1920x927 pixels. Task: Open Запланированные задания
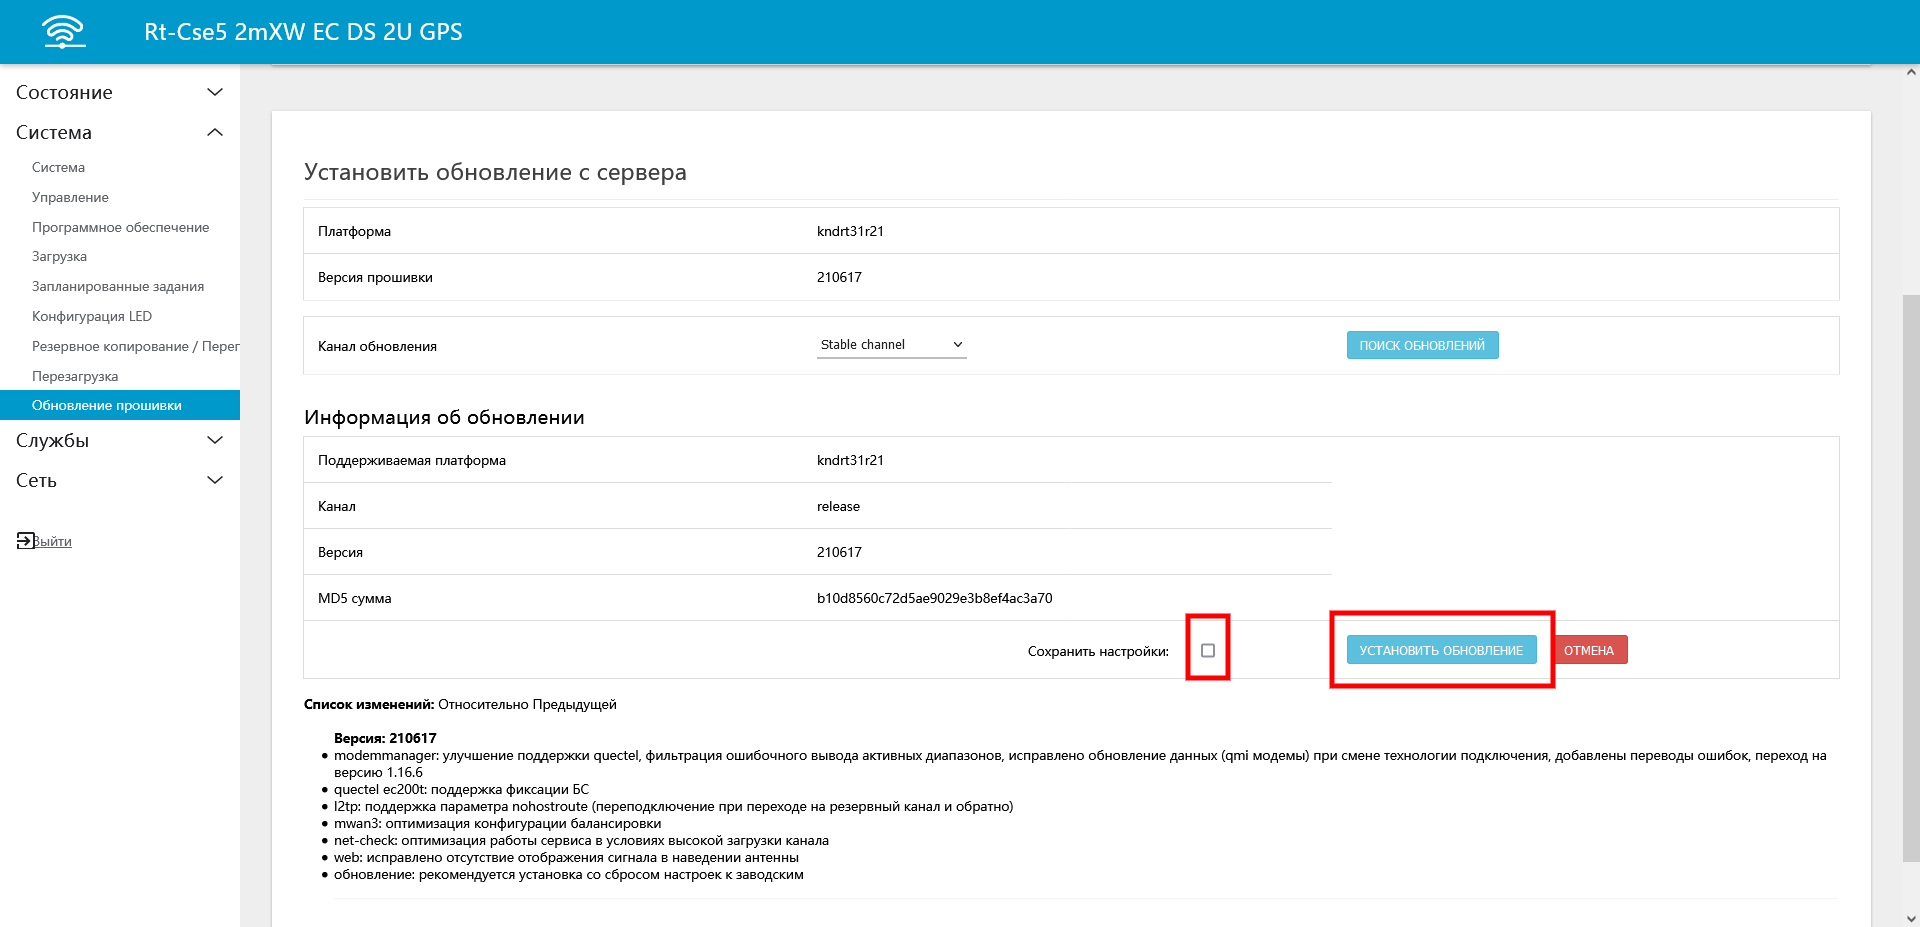click(x=118, y=286)
